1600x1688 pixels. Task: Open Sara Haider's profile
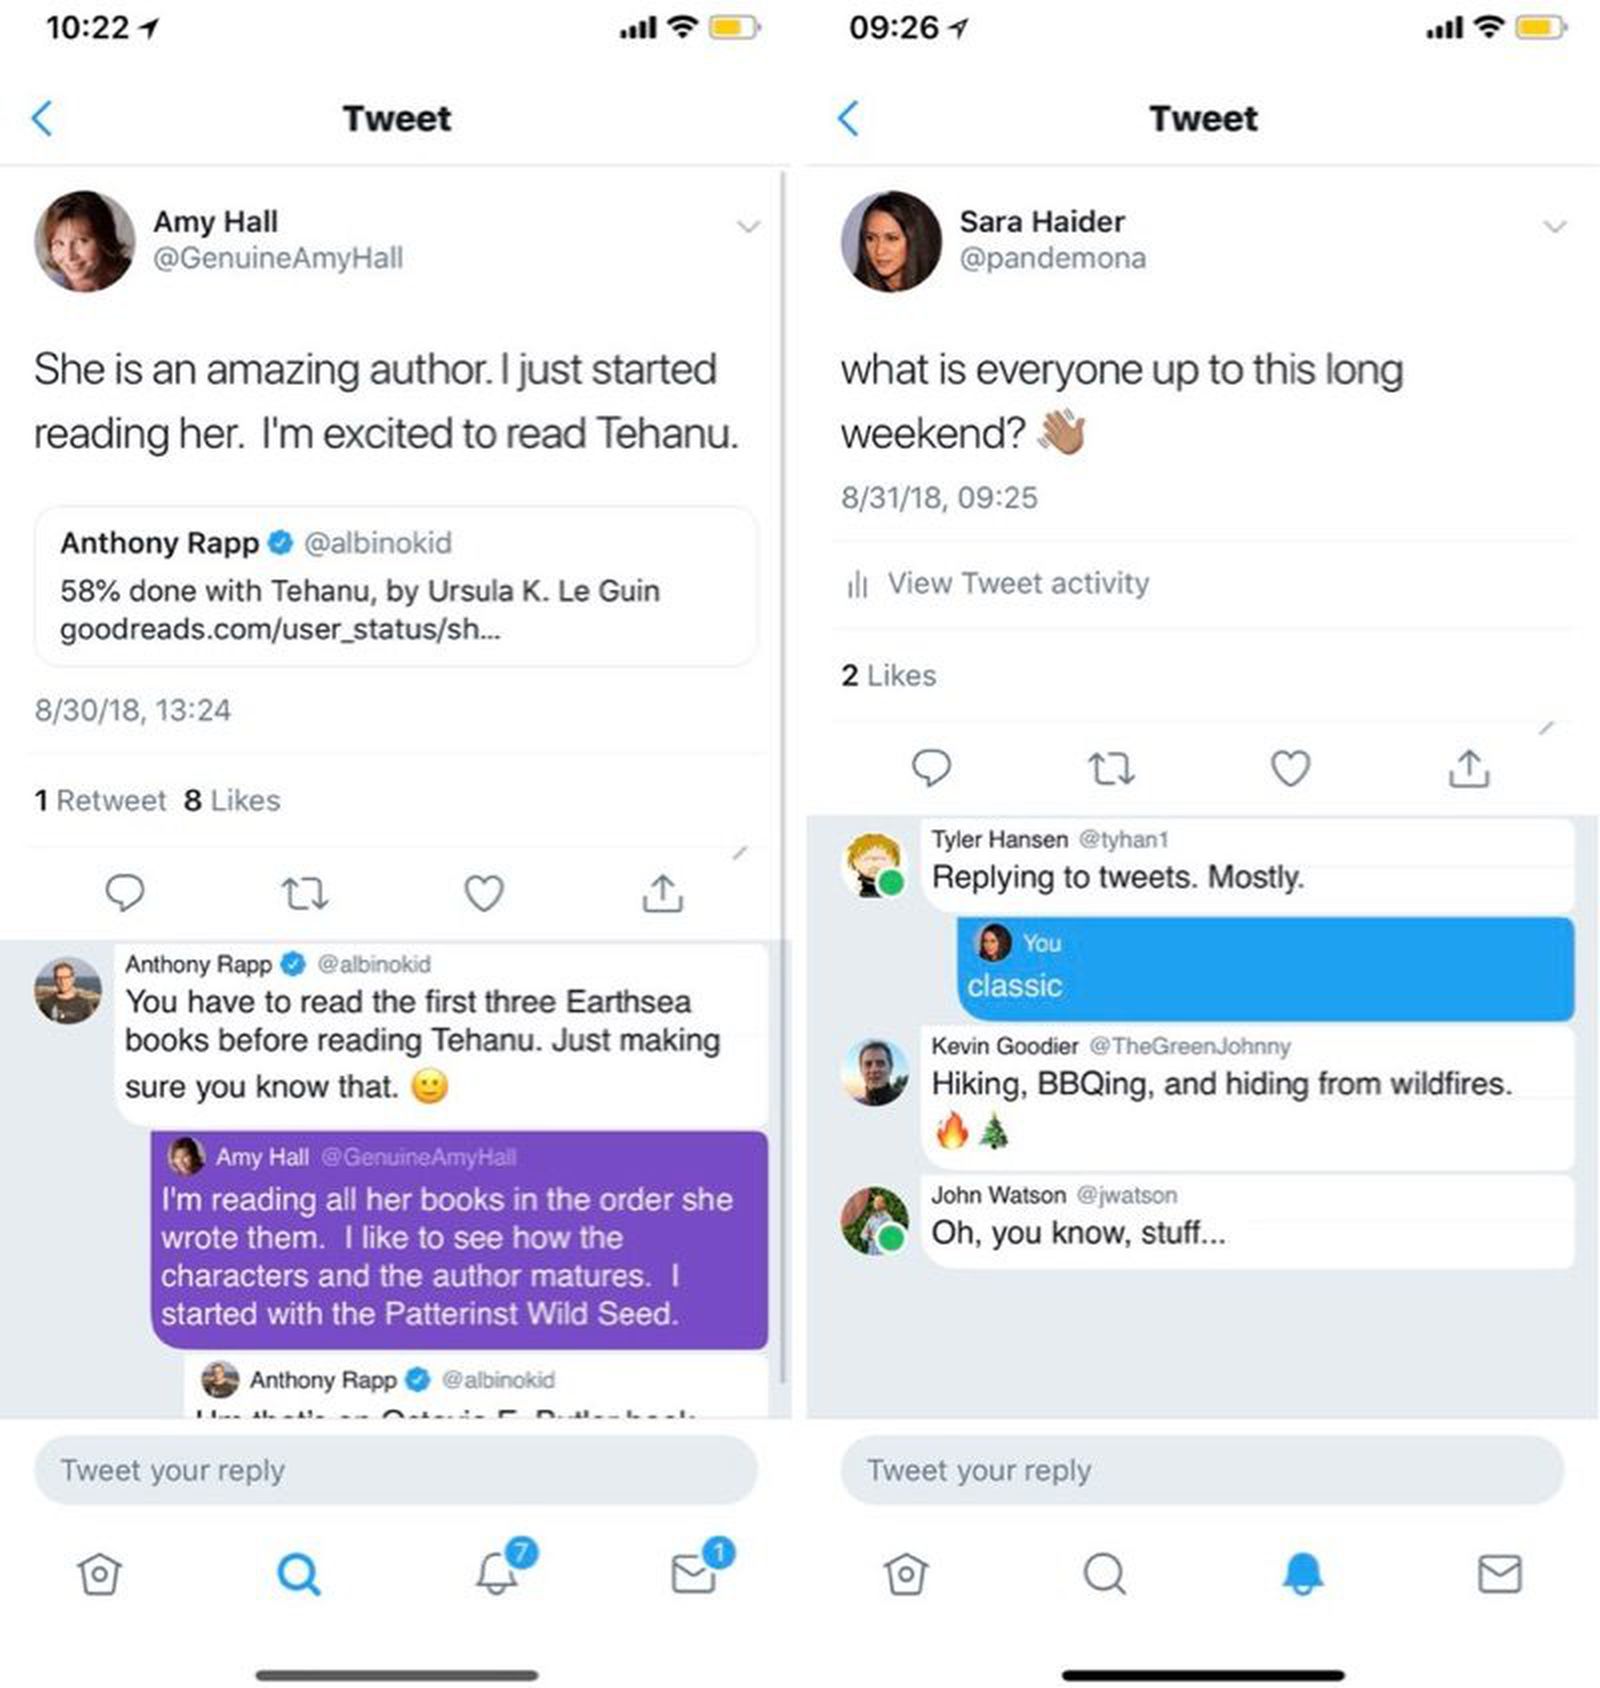tap(893, 240)
